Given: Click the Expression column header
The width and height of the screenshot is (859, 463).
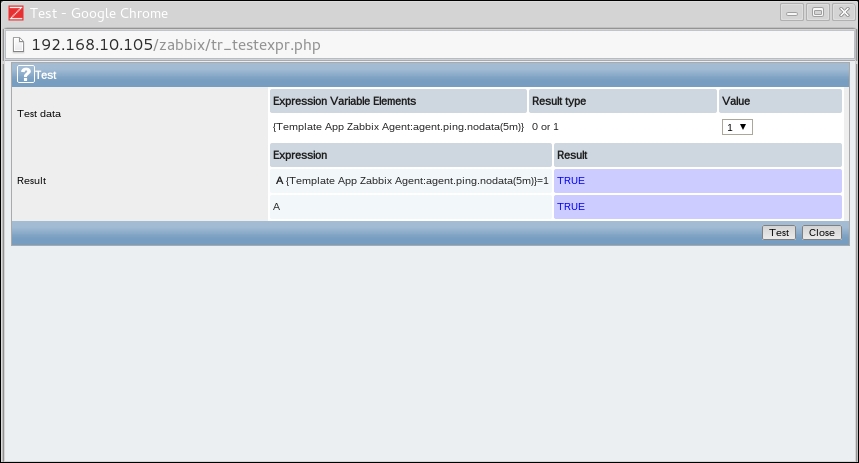Looking at the screenshot, I should click(x=300, y=155).
